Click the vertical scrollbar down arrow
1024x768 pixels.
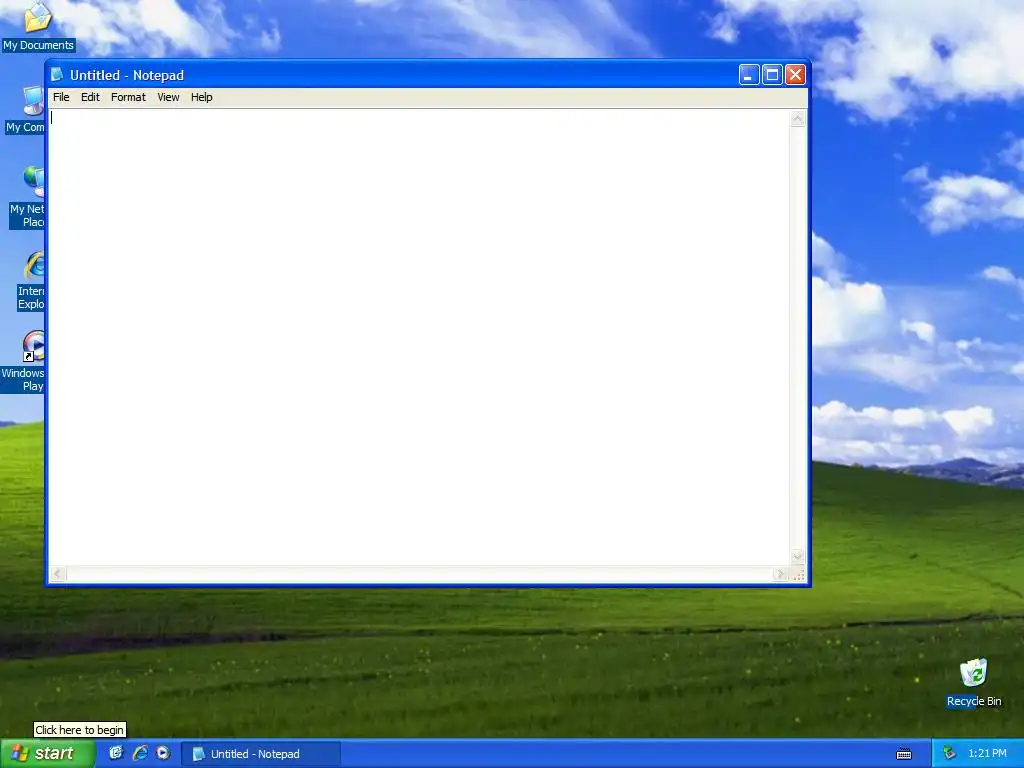point(797,557)
